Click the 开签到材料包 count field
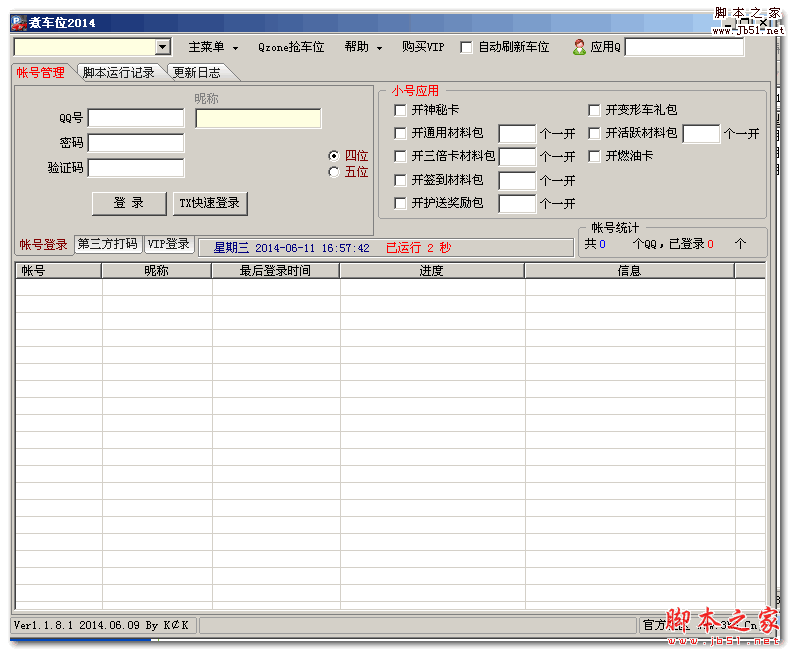Screen dimensions: 791x652 pos(517,181)
